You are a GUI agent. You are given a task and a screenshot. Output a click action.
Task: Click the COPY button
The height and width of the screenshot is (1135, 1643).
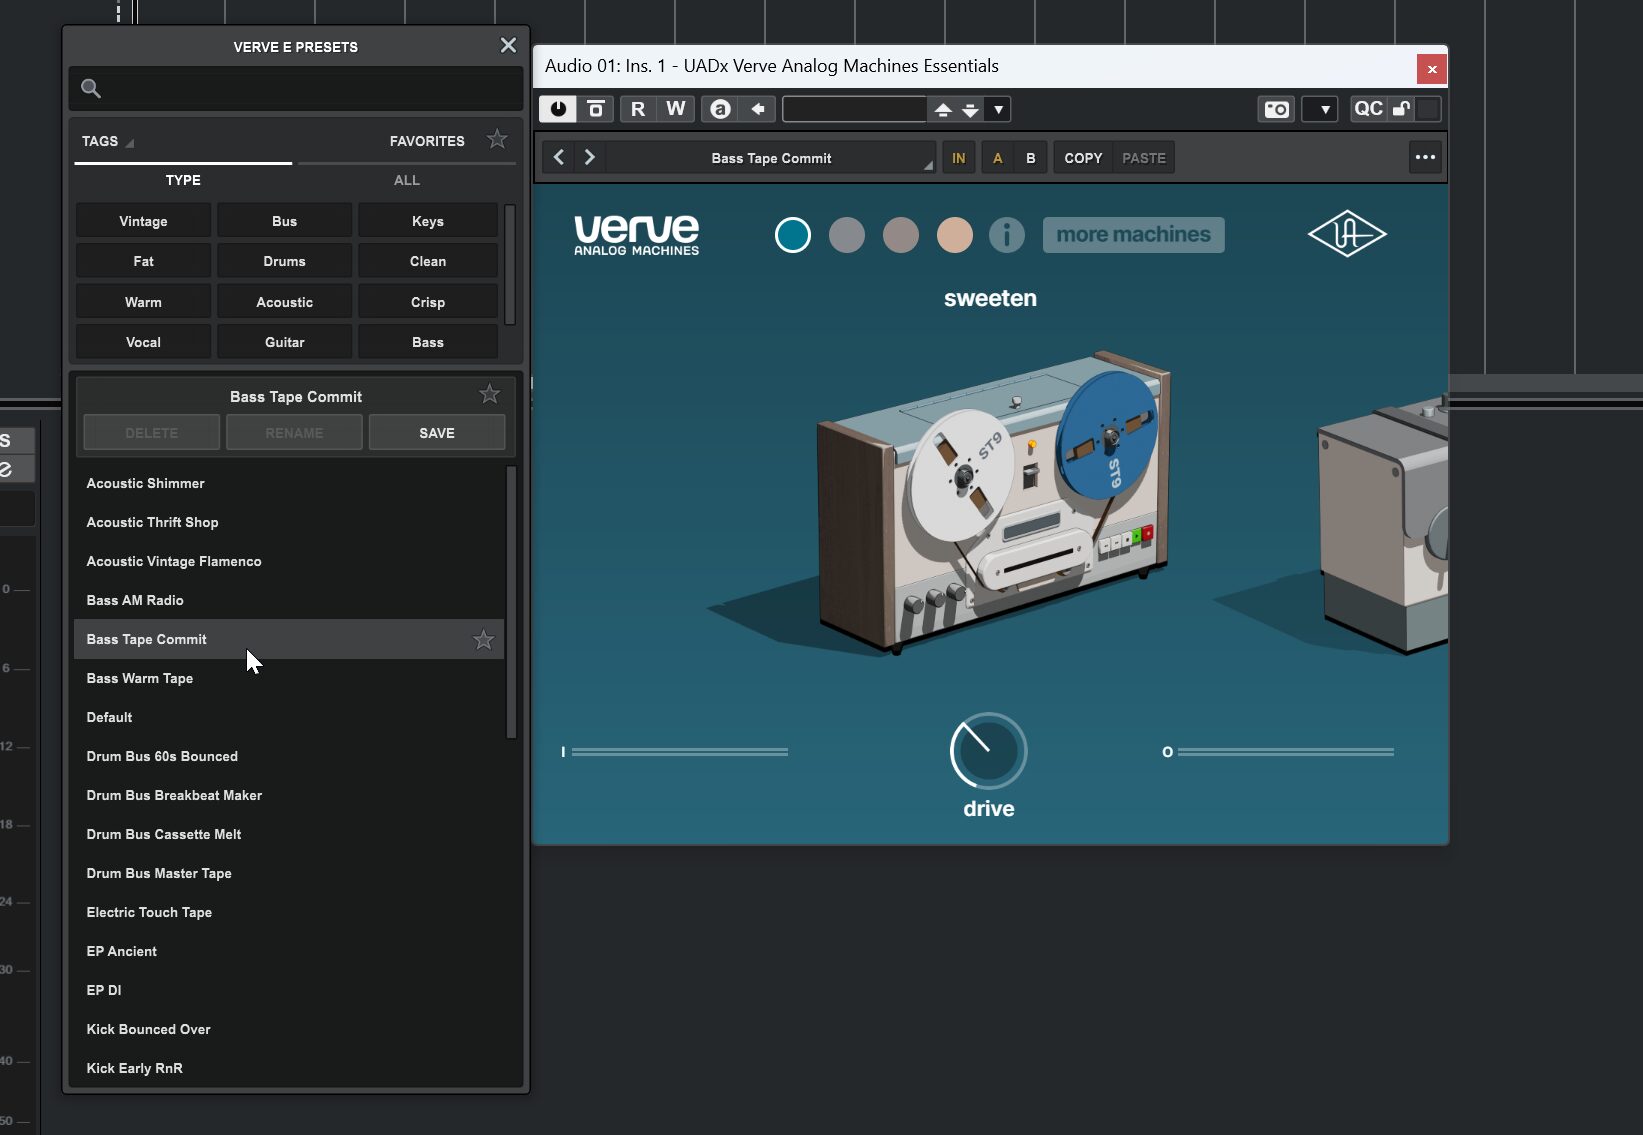pos(1083,158)
